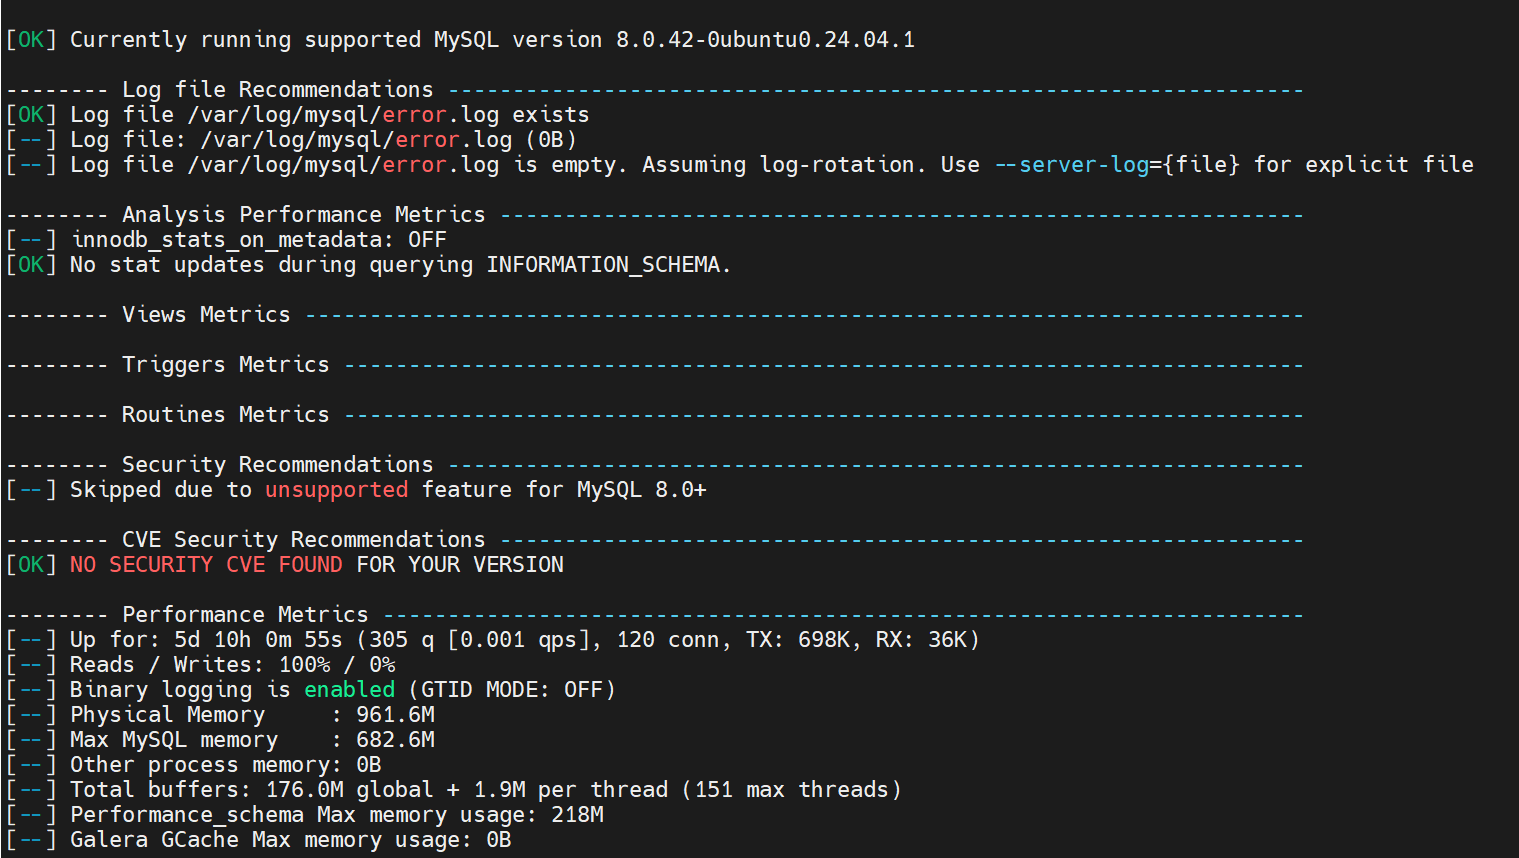The height and width of the screenshot is (858, 1519).
Task: Click the --server-log option text
Action: coord(1071,165)
